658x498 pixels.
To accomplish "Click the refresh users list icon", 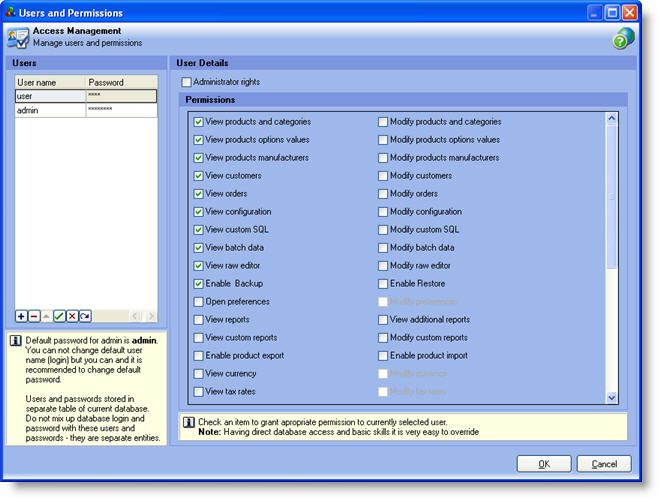I will [x=85, y=316].
